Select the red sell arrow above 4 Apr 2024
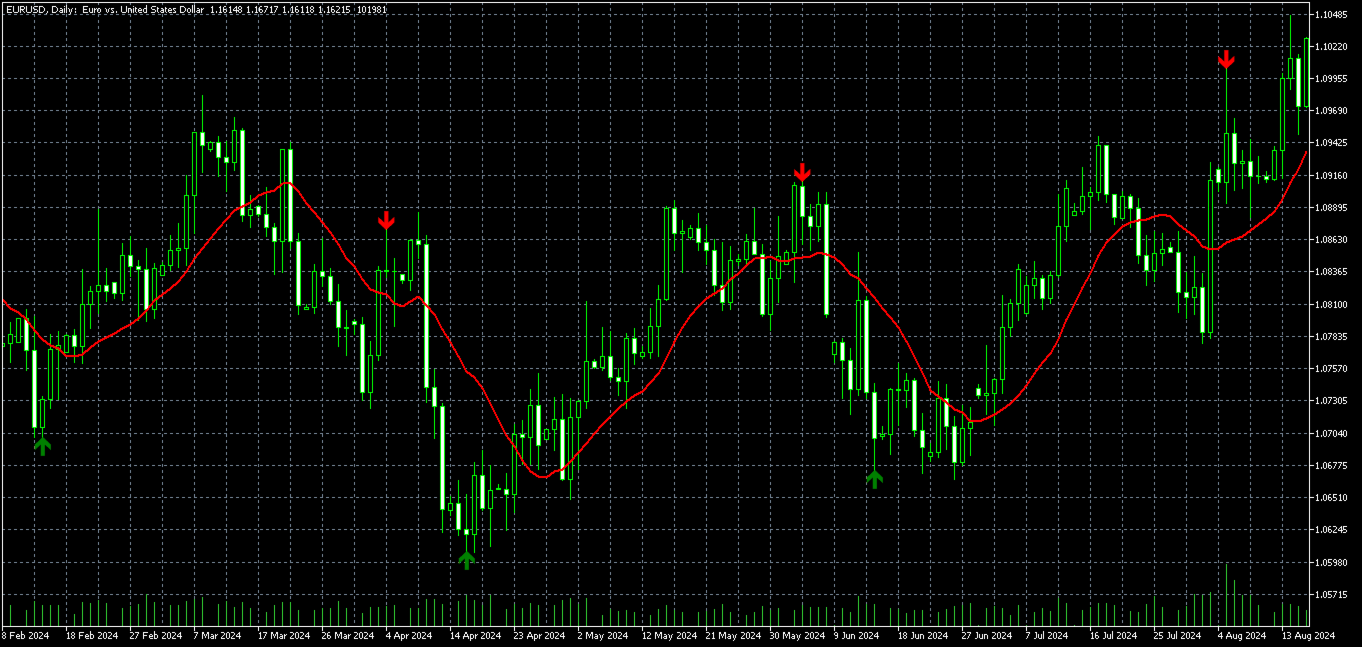Screen dimensions: 1362x647 click(388, 222)
